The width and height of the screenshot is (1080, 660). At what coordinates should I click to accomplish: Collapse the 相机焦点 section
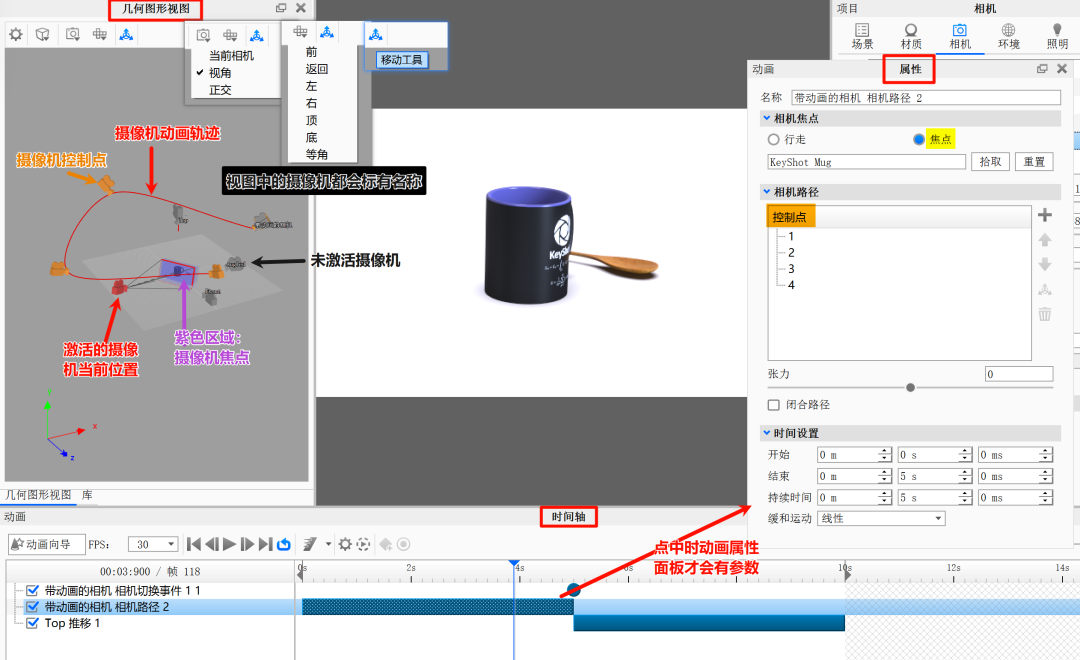pyautogui.click(x=767, y=118)
